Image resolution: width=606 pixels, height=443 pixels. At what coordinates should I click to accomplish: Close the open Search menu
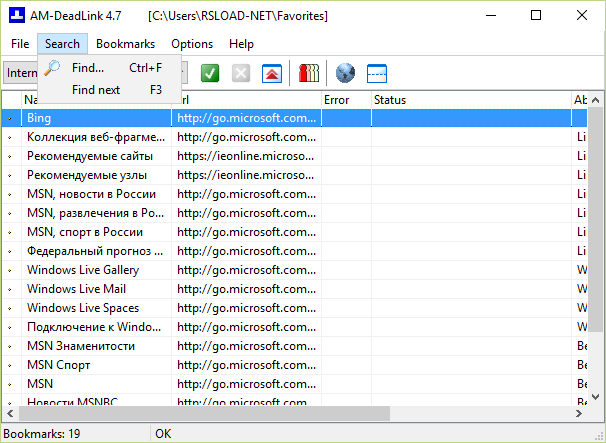point(62,44)
